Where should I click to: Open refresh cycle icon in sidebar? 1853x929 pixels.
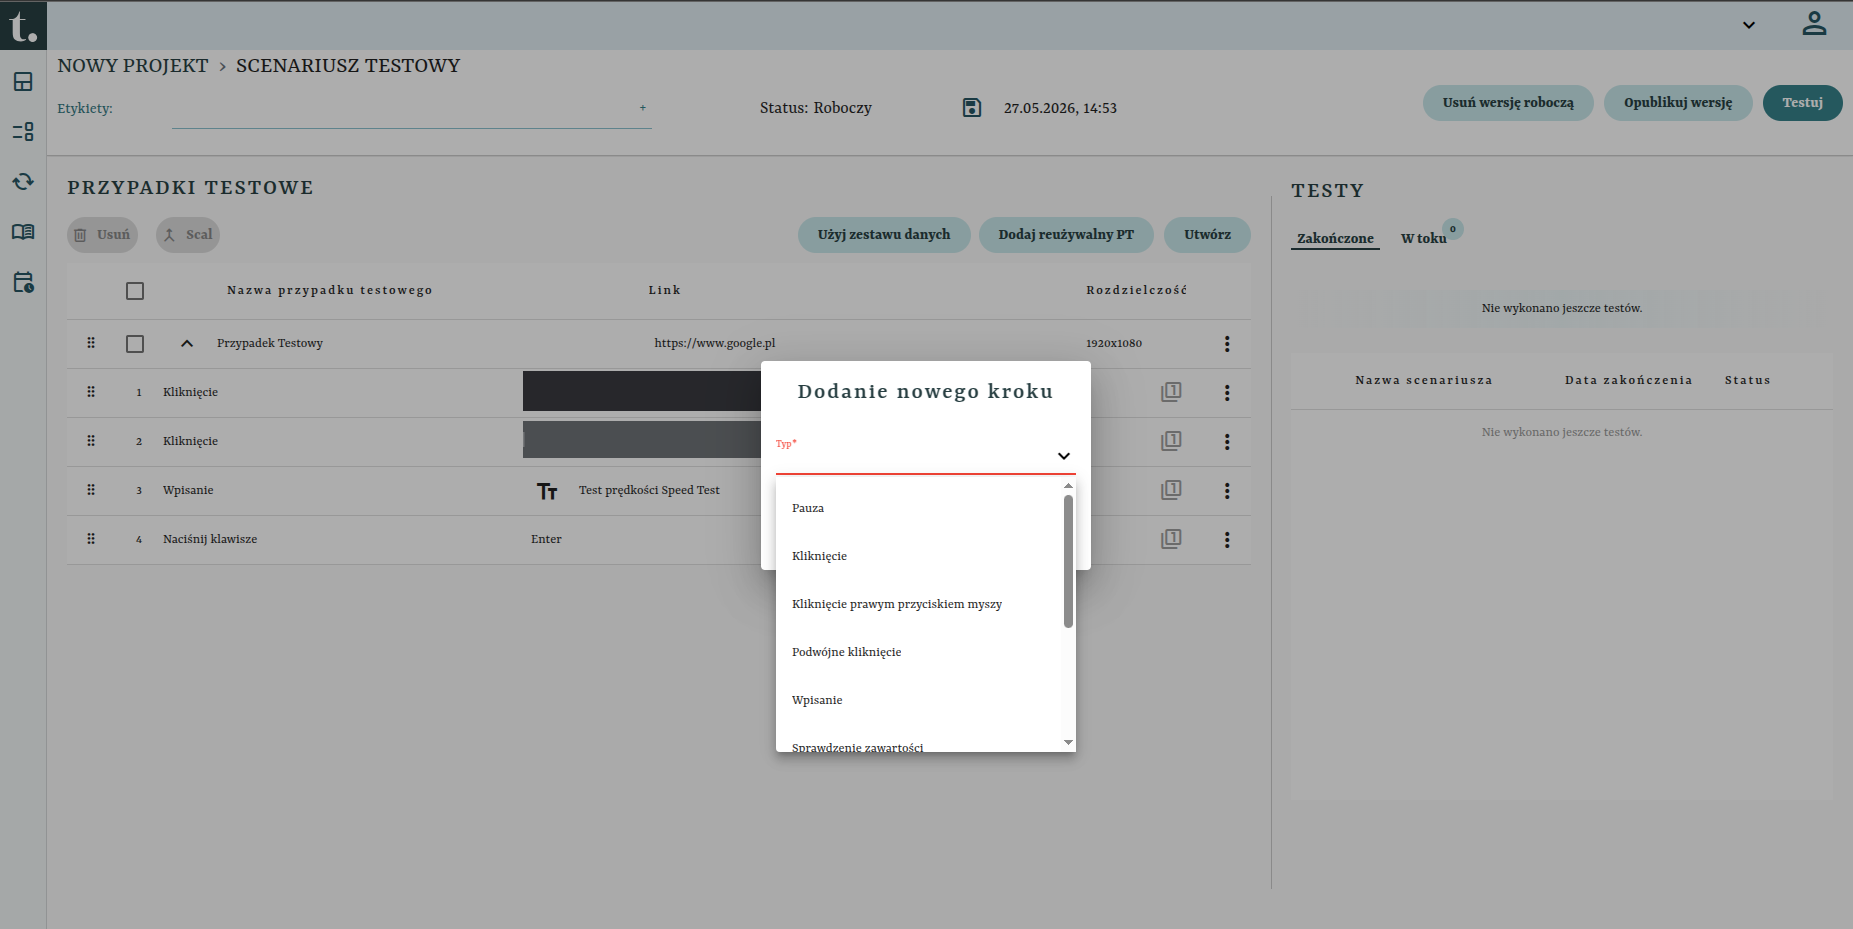tap(23, 182)
